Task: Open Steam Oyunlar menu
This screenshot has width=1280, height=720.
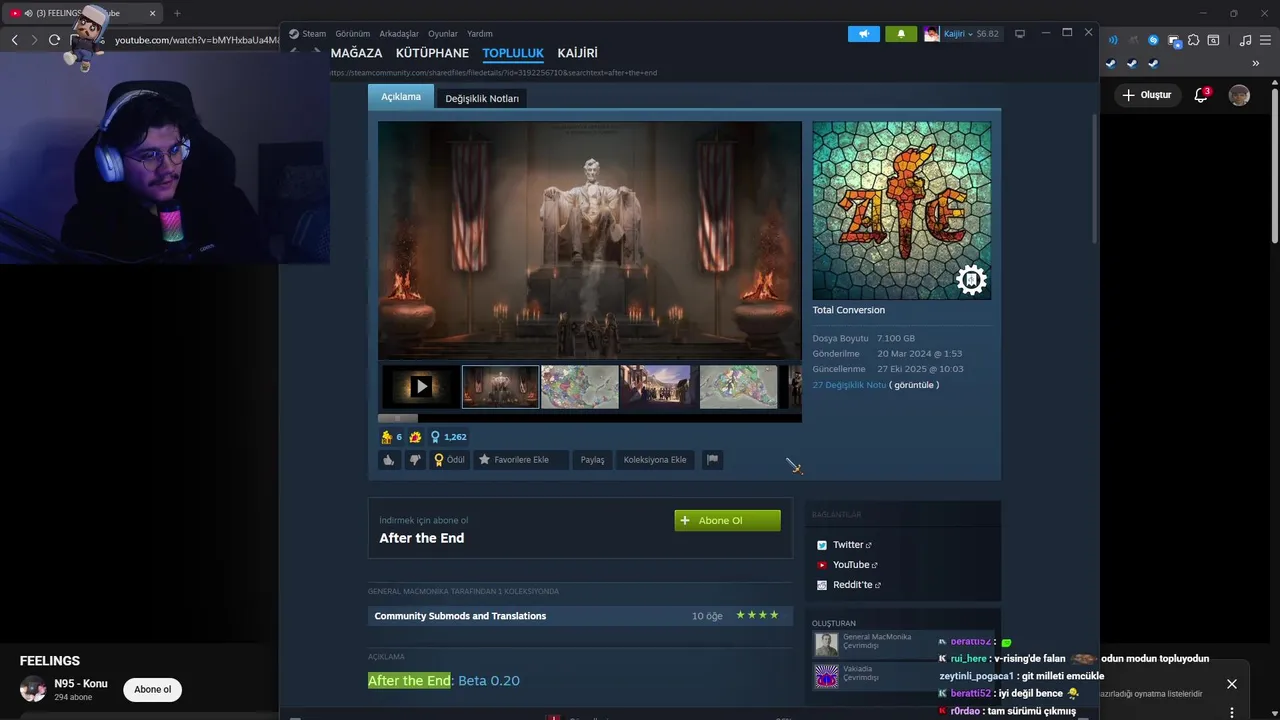Action: pyautogui.click(x=443, y=33)
